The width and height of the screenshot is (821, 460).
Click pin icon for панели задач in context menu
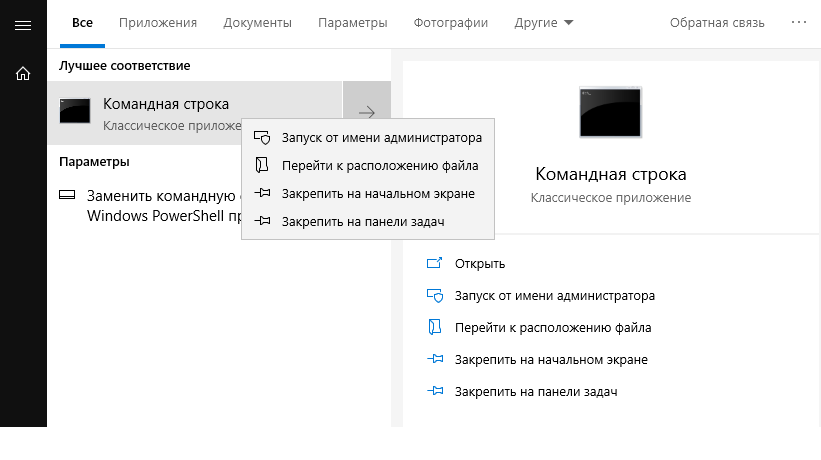click(262, 221)
